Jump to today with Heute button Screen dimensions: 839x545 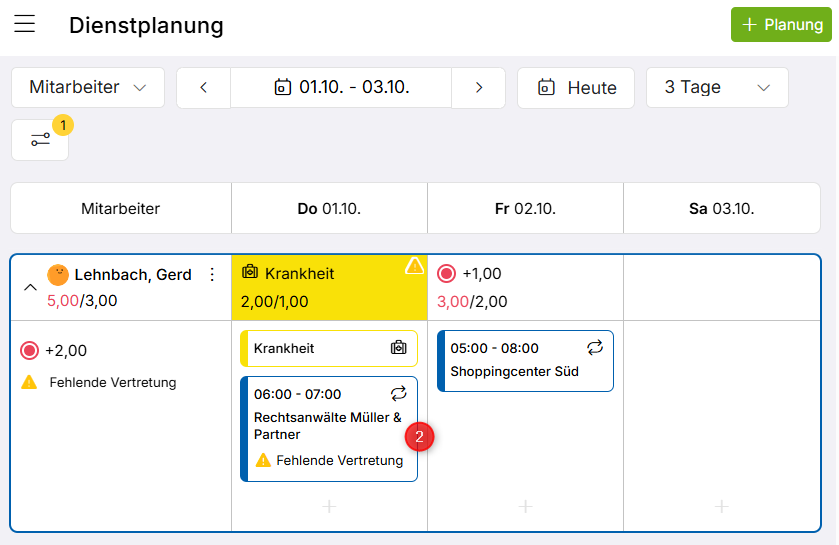click(x=576, y=88)
